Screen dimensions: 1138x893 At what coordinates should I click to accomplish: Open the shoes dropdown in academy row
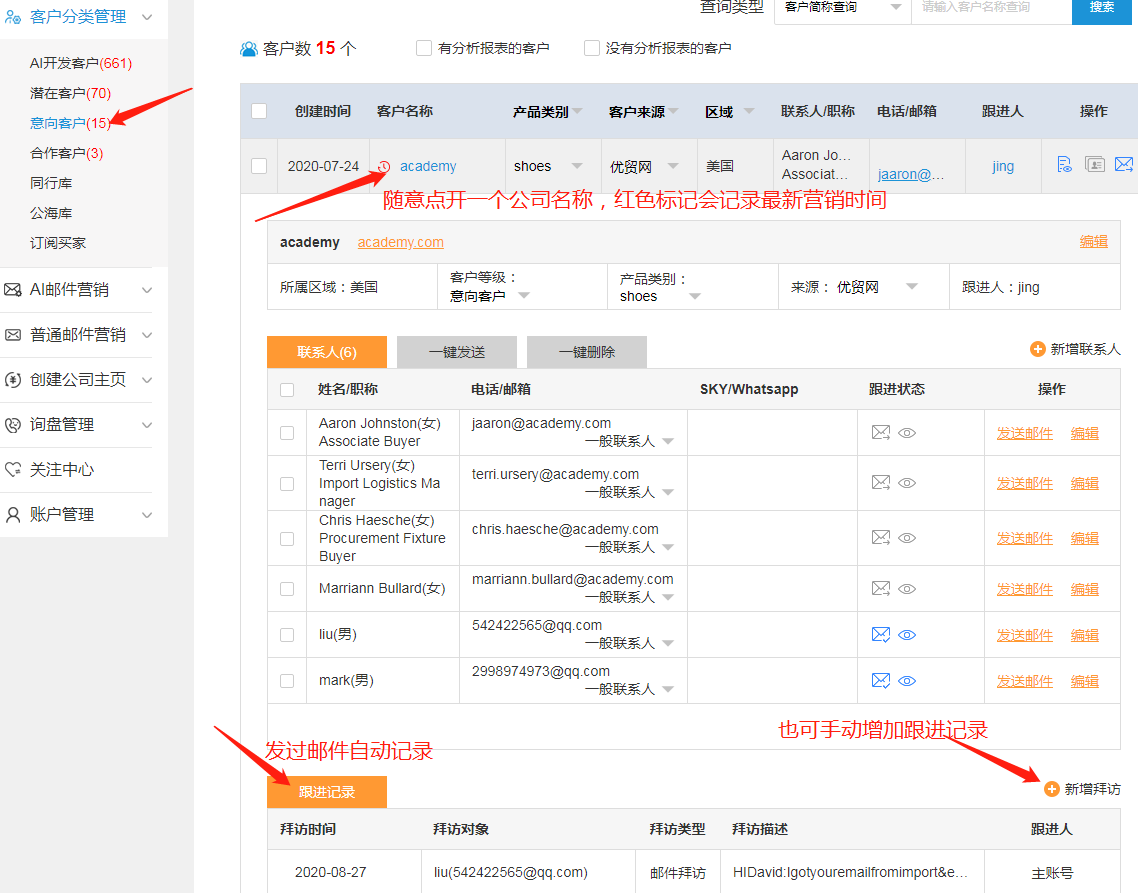pyautogui.click(x=577, y=166)
